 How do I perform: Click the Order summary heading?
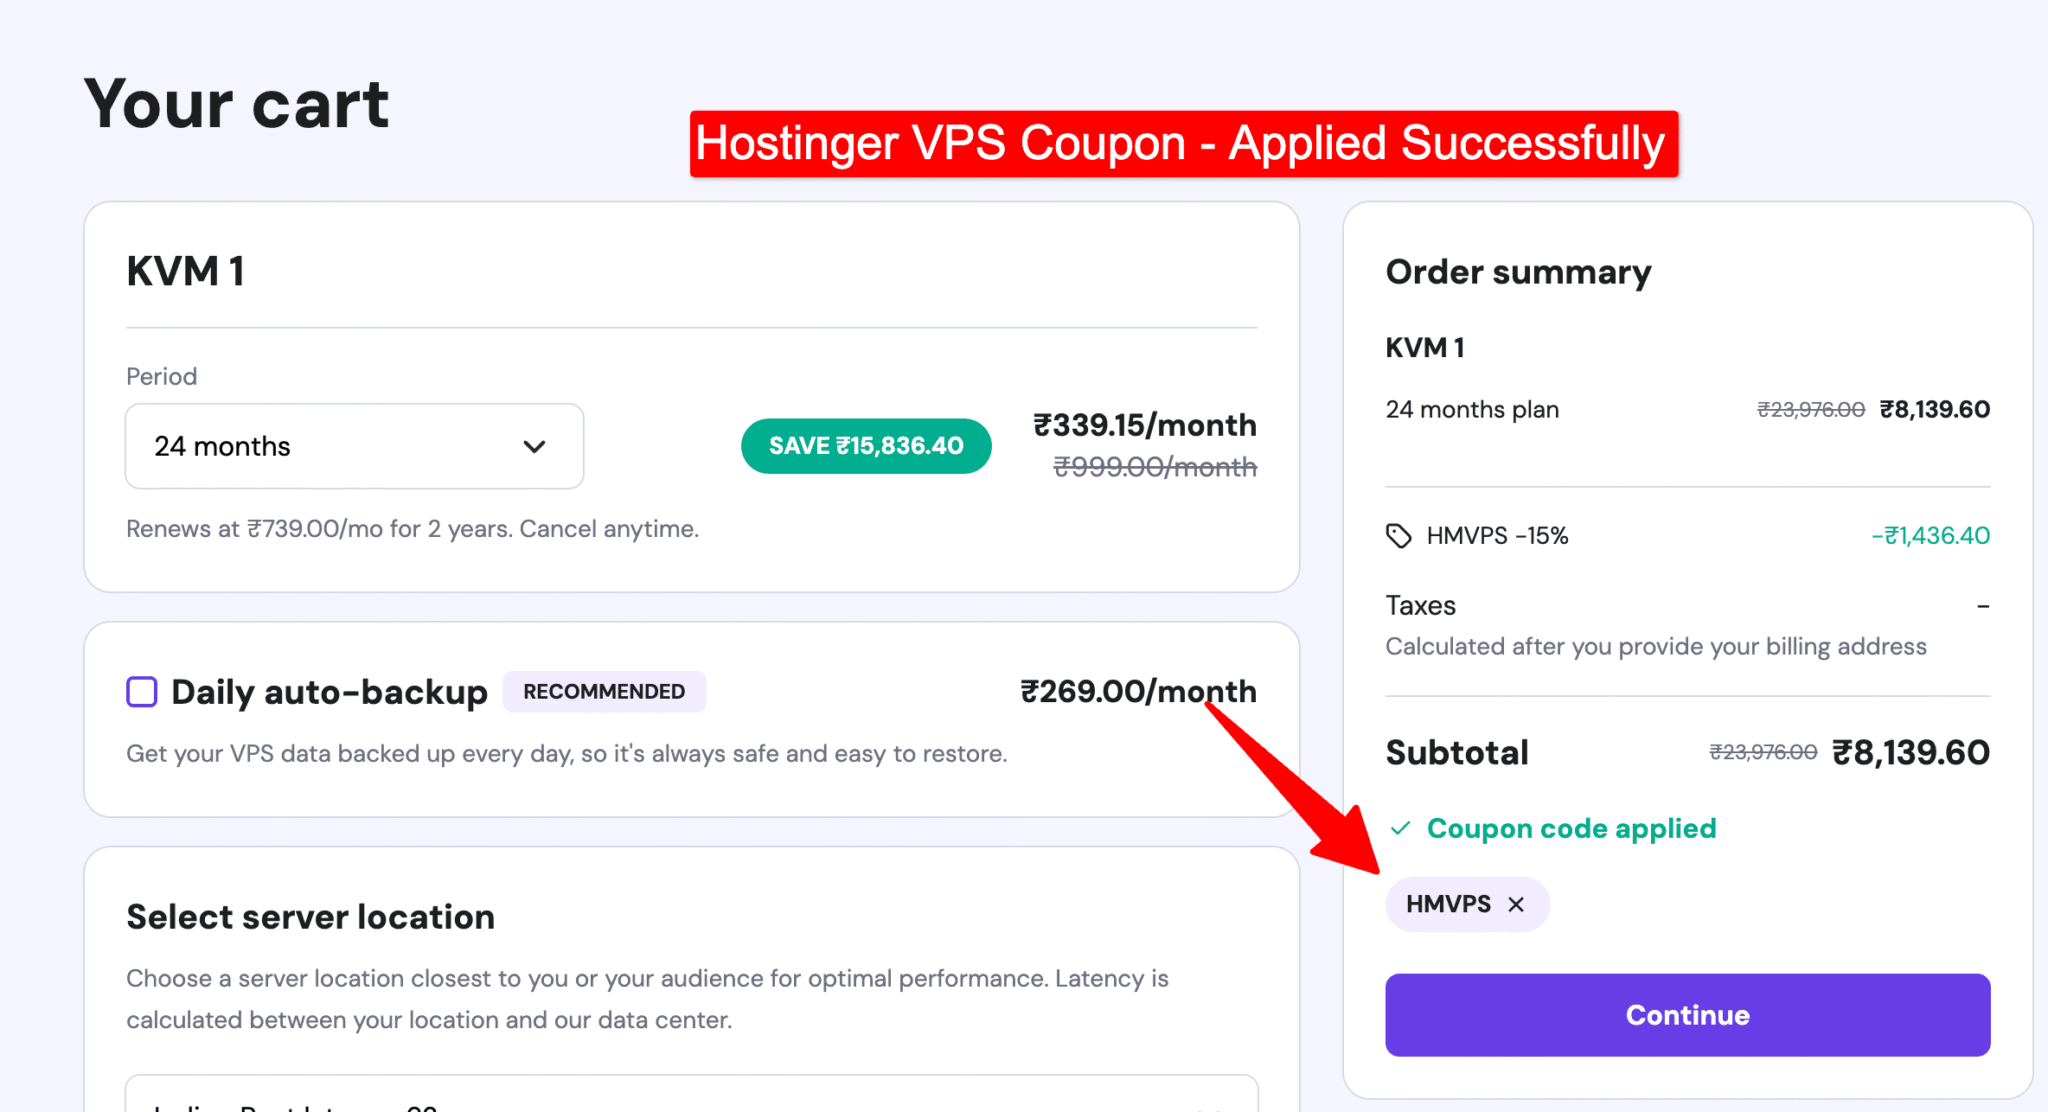point(1518,271)
